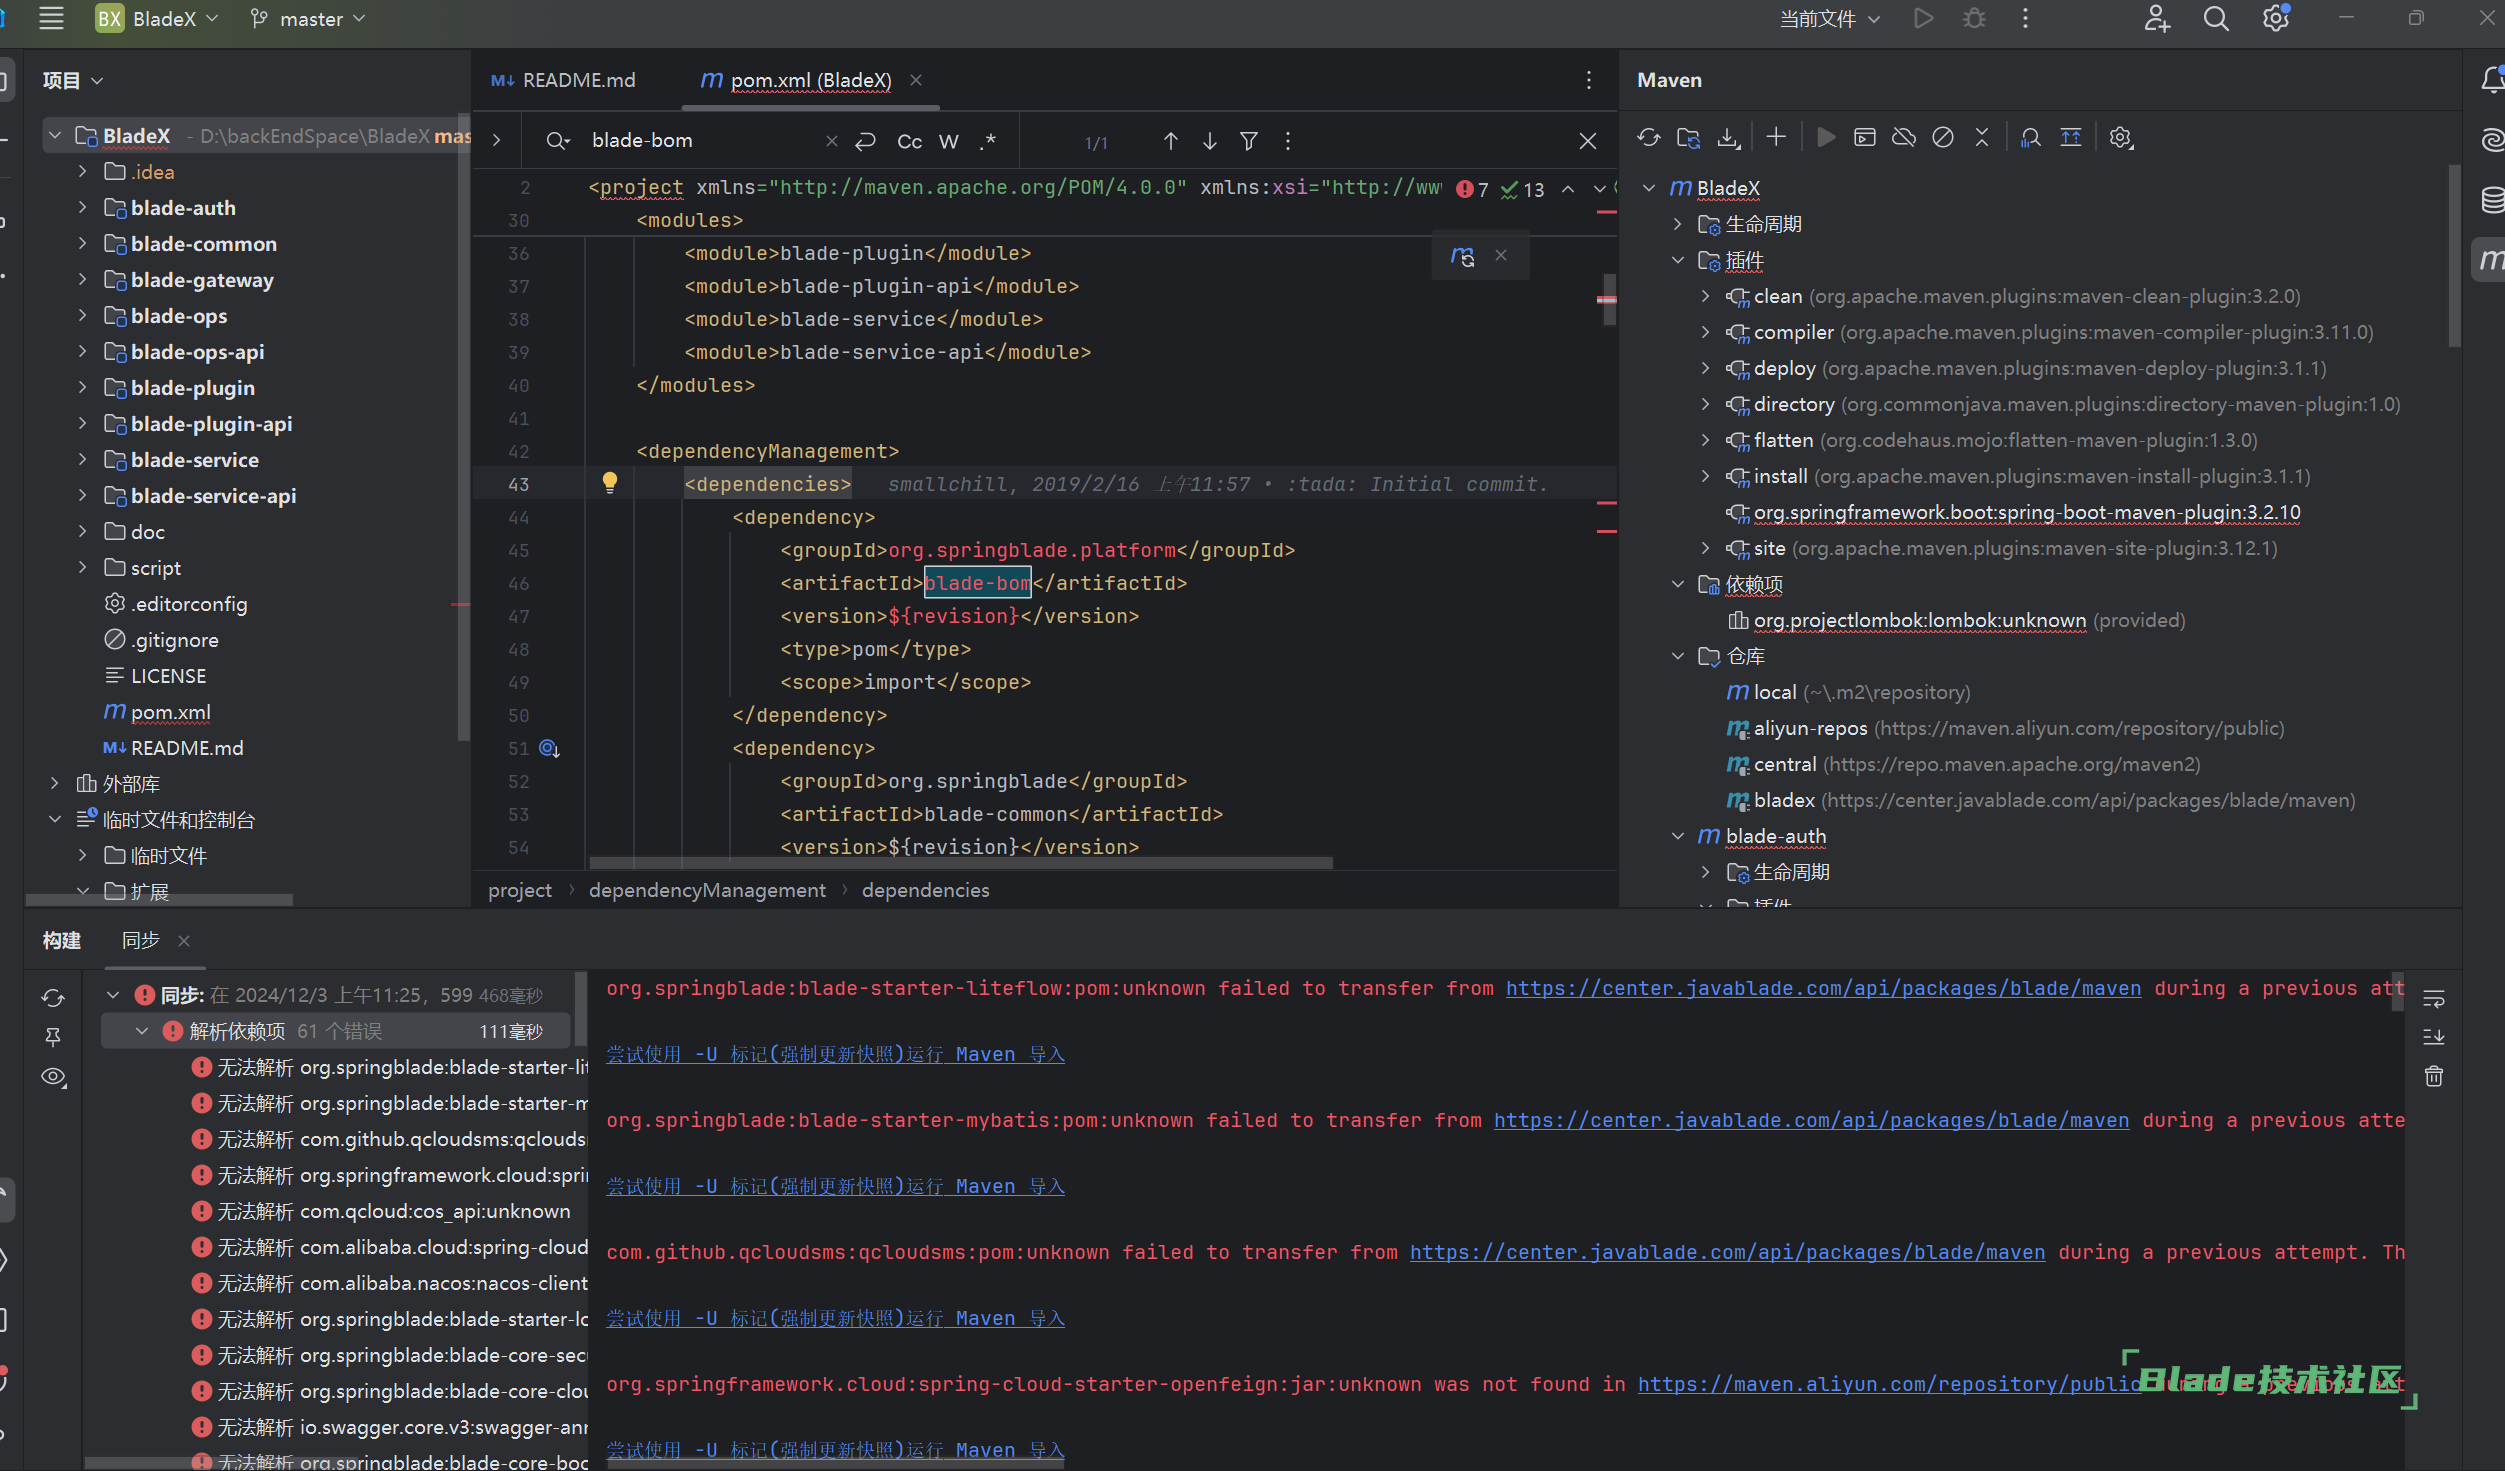Open the master branch dropdown

coord(307,18)
